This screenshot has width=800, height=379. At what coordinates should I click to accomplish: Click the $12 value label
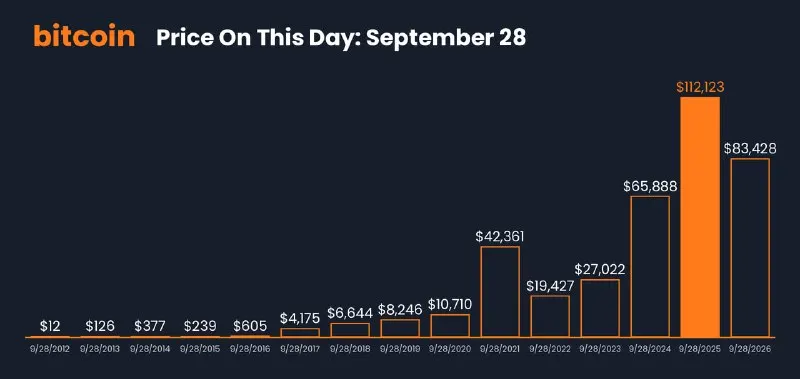[50, 326]
